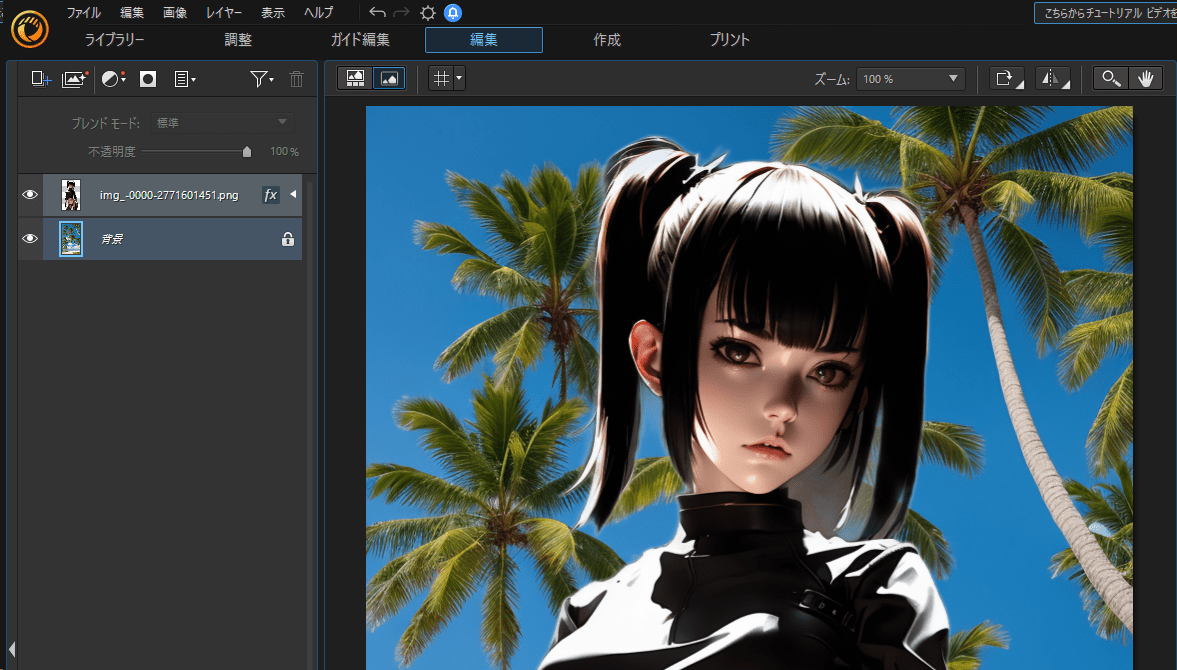Viewport: 1177px width, 670px height.
Task: Select the hand pan tool
Action: point(1145,78)
